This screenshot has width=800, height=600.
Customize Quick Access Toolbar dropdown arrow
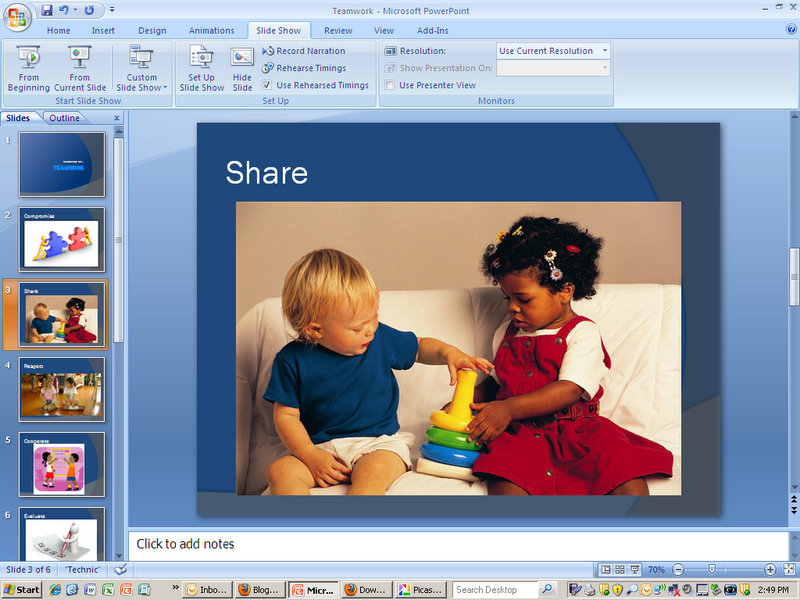coord(112,10)
